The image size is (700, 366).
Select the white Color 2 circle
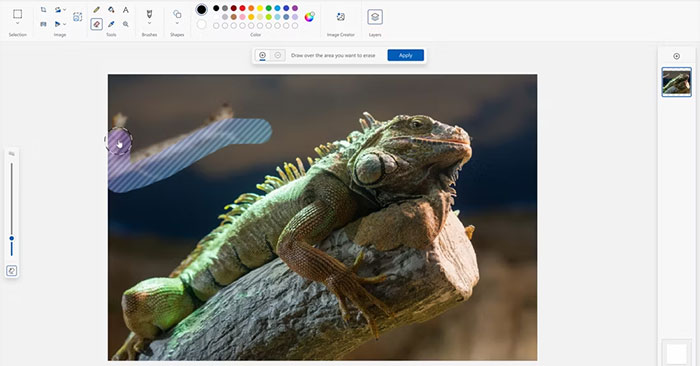(202, 24)
